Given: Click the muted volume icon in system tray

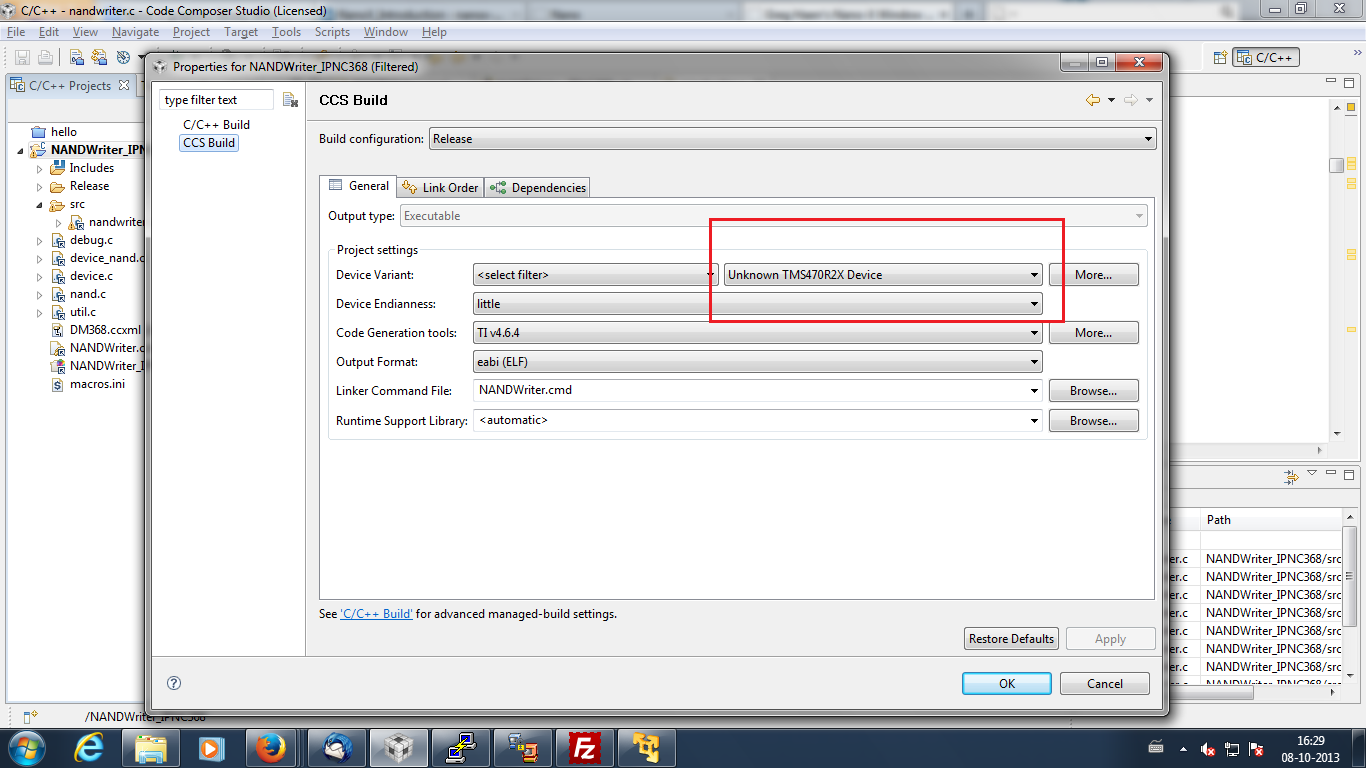Looking at the screenshot, I should (x=1208, y=748).
